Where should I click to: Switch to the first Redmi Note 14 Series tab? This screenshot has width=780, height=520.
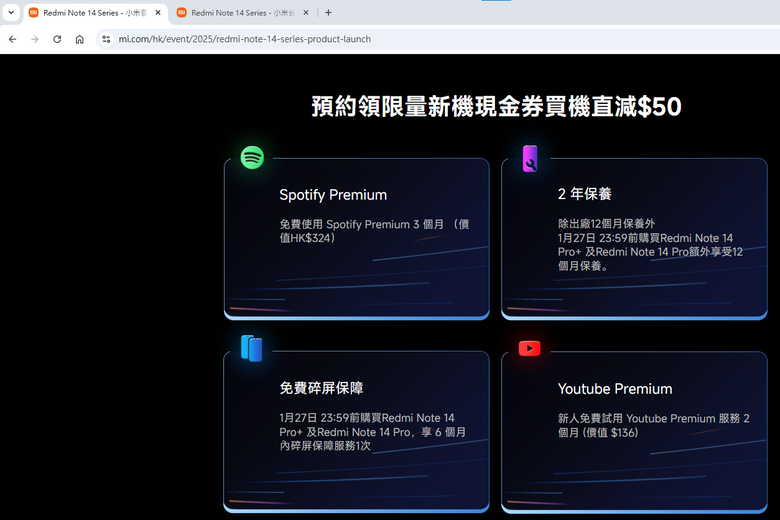coord(95,13)
